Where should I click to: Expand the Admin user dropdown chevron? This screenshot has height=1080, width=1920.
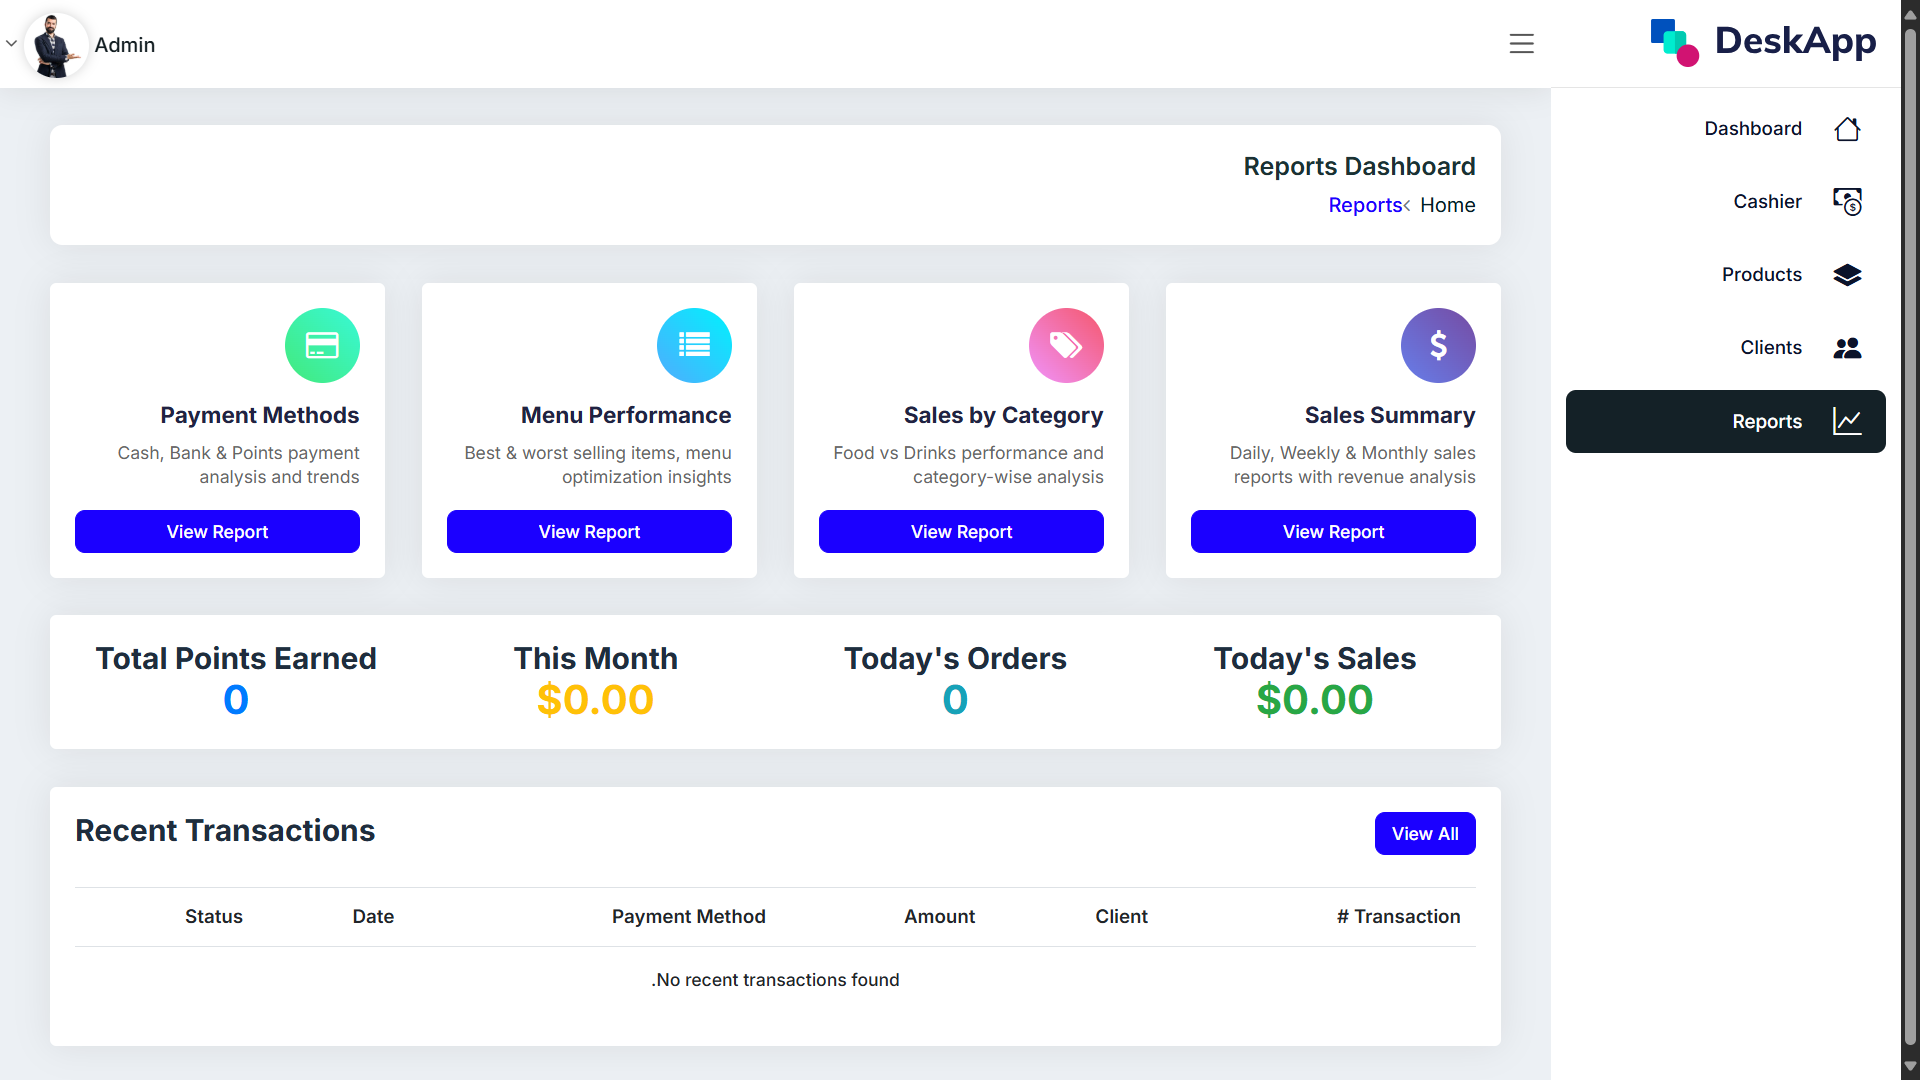coord(11,44)
